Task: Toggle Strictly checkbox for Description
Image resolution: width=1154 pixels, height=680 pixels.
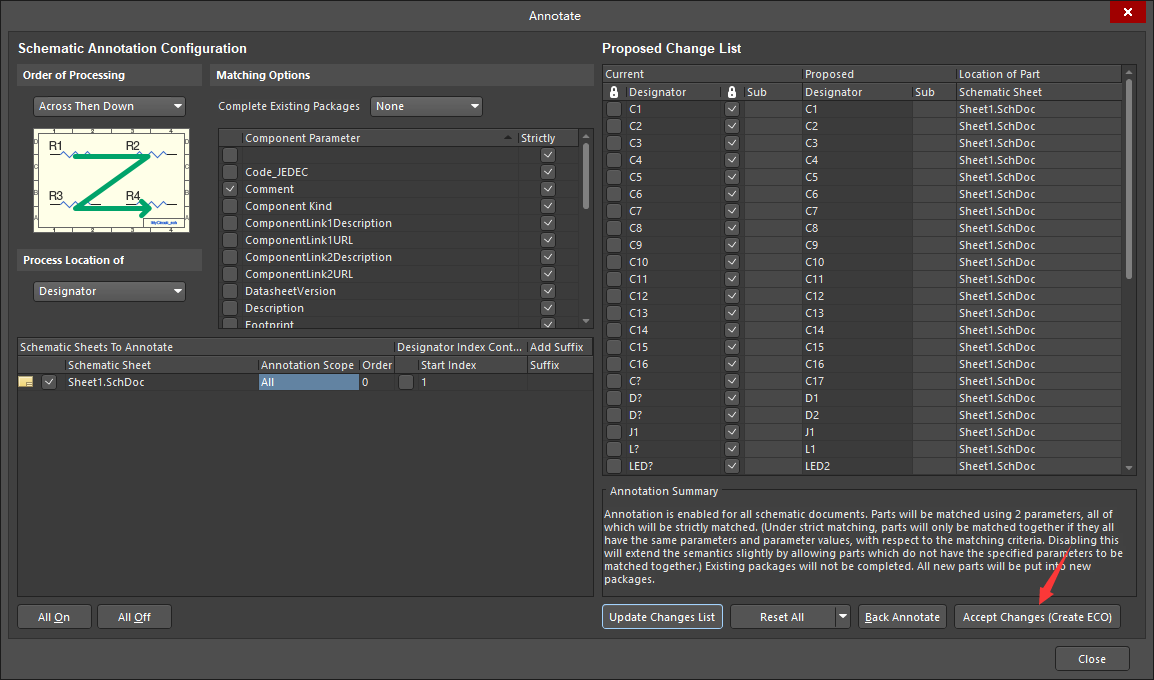Action: (x=548, y=308)
